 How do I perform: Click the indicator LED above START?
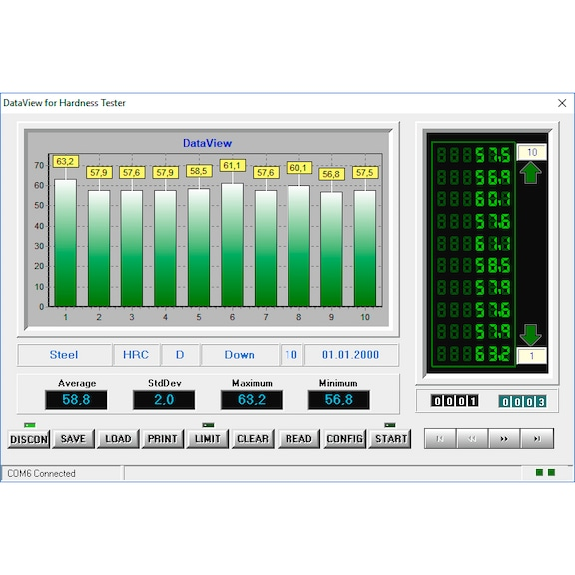point(390,425)
